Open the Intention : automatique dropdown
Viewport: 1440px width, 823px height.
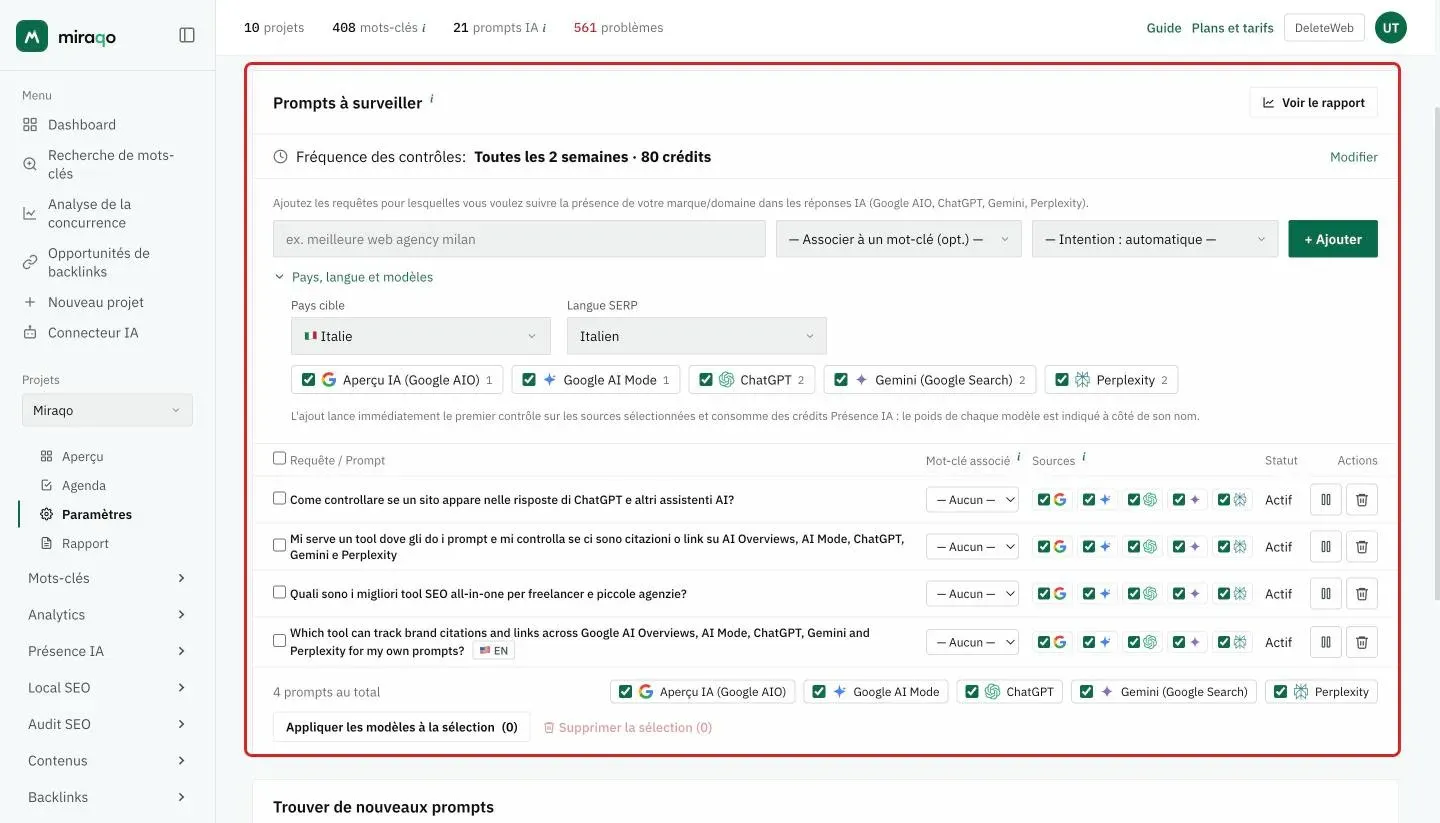pyautogui.click(x=1155, y=239)
